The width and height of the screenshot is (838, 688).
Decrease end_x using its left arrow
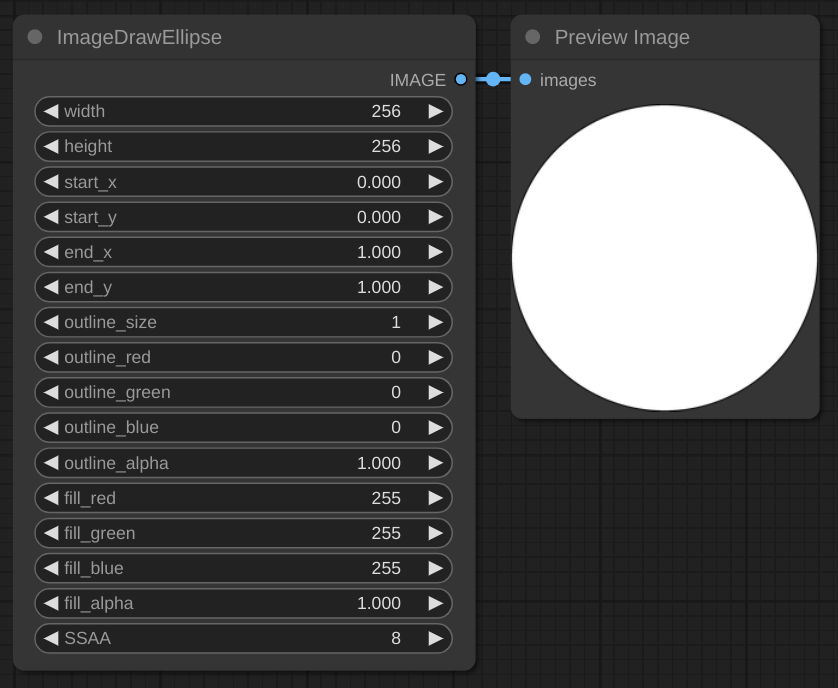[51, 252]
